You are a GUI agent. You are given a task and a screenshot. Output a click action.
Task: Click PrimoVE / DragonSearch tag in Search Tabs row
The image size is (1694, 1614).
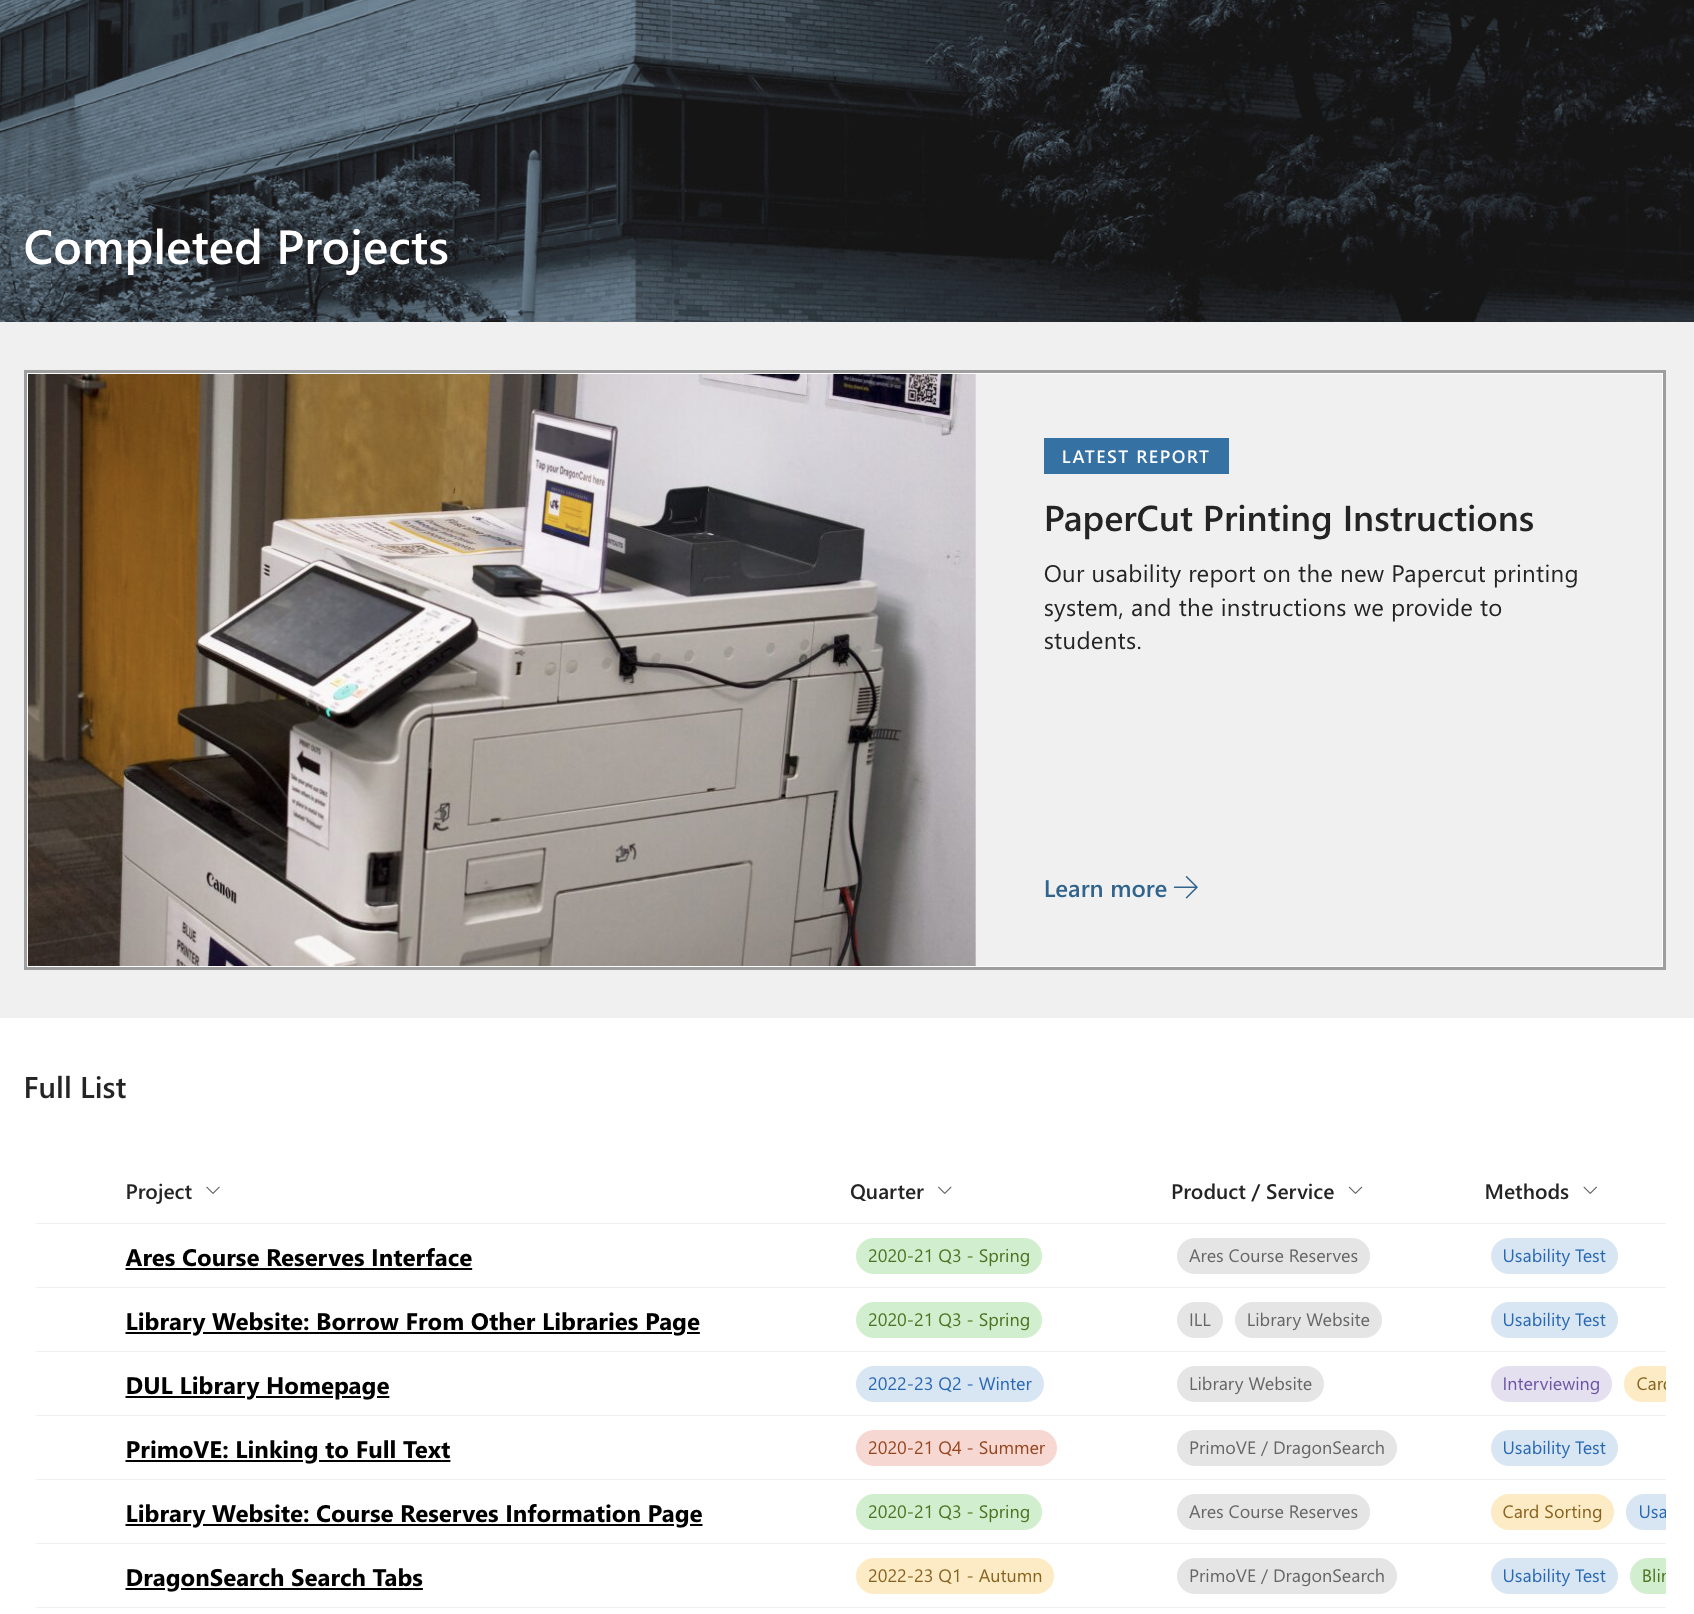[x=1287, y=1576]
